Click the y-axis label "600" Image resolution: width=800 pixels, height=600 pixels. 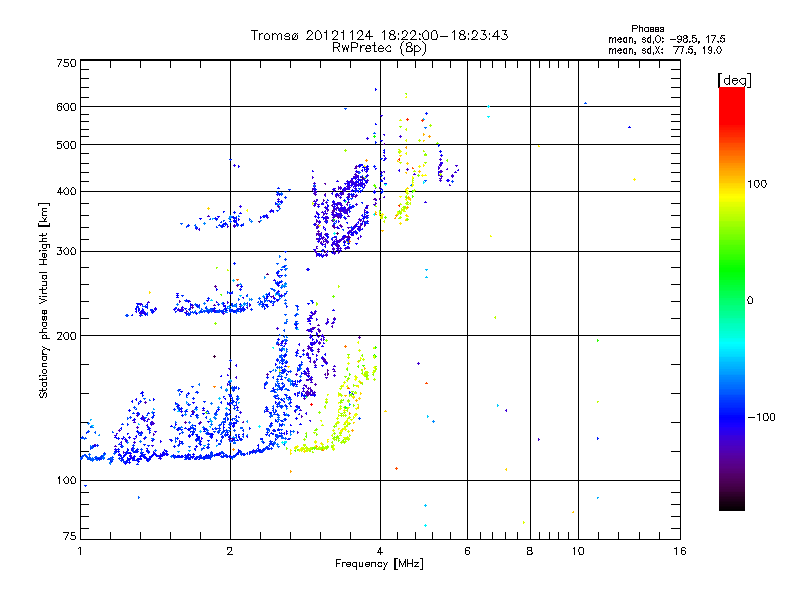tap(66, 107)
